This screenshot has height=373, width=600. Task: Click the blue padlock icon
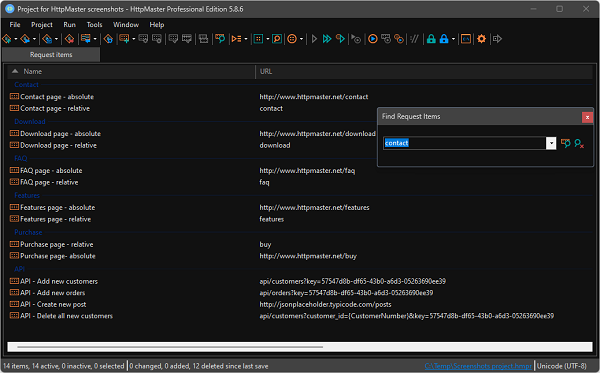[444, 39]
